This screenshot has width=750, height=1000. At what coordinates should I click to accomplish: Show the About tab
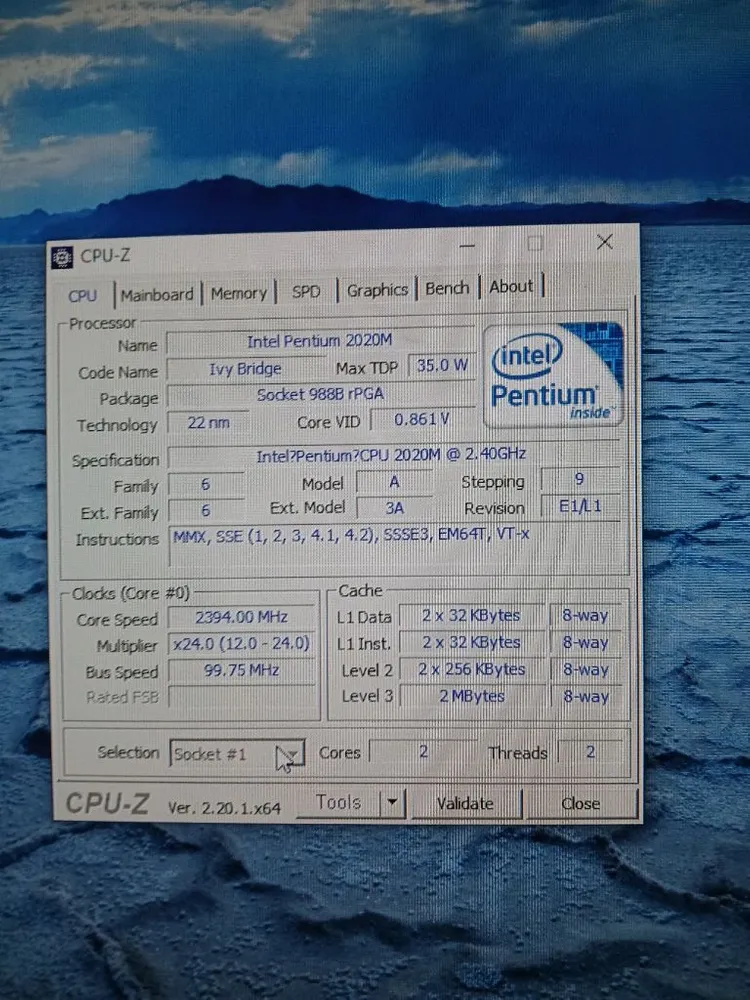510,287
